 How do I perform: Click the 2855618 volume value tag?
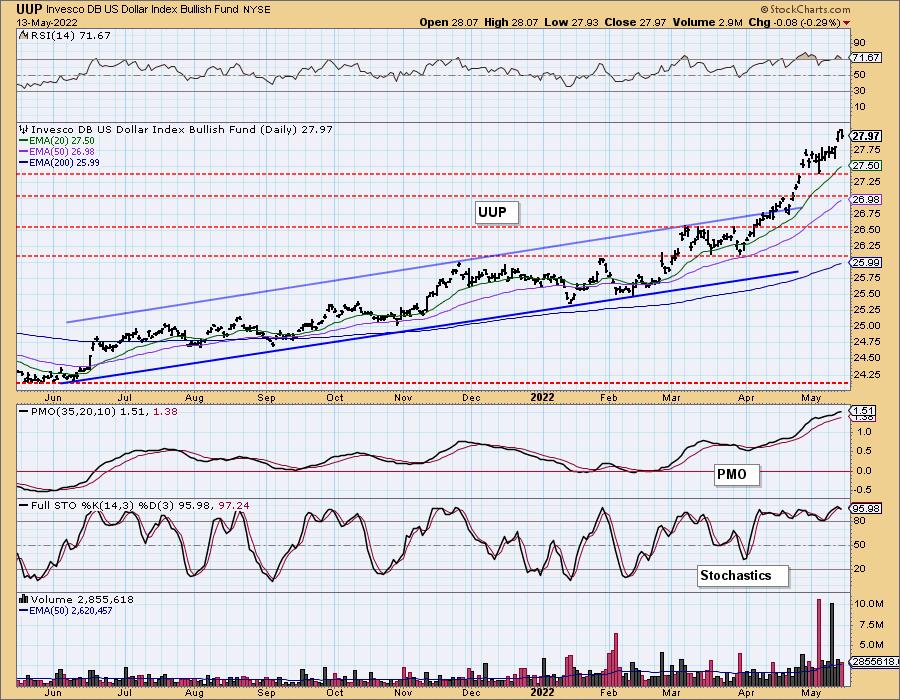pos(873,662)
